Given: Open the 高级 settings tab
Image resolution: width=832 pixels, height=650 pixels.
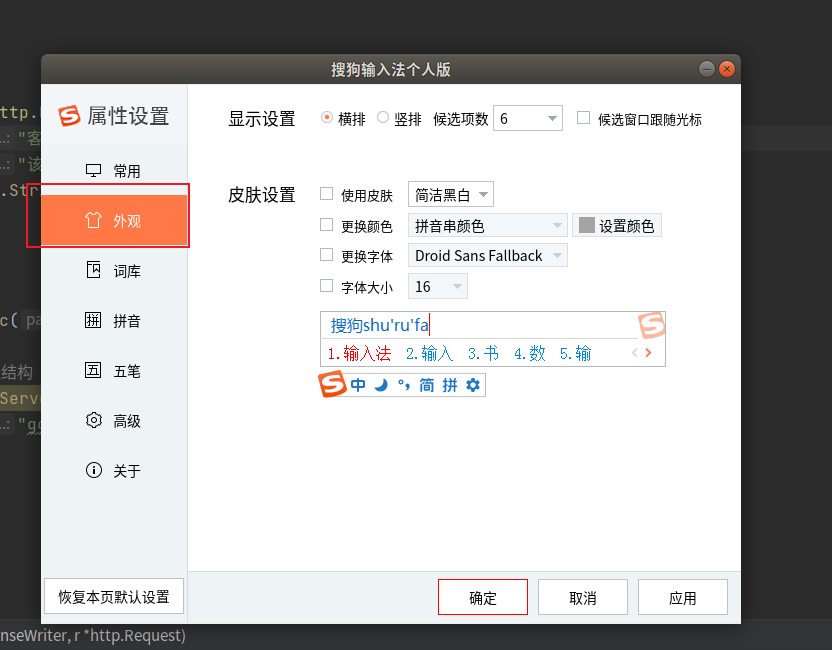Looking at the screenshot, I should pos(114,420).
